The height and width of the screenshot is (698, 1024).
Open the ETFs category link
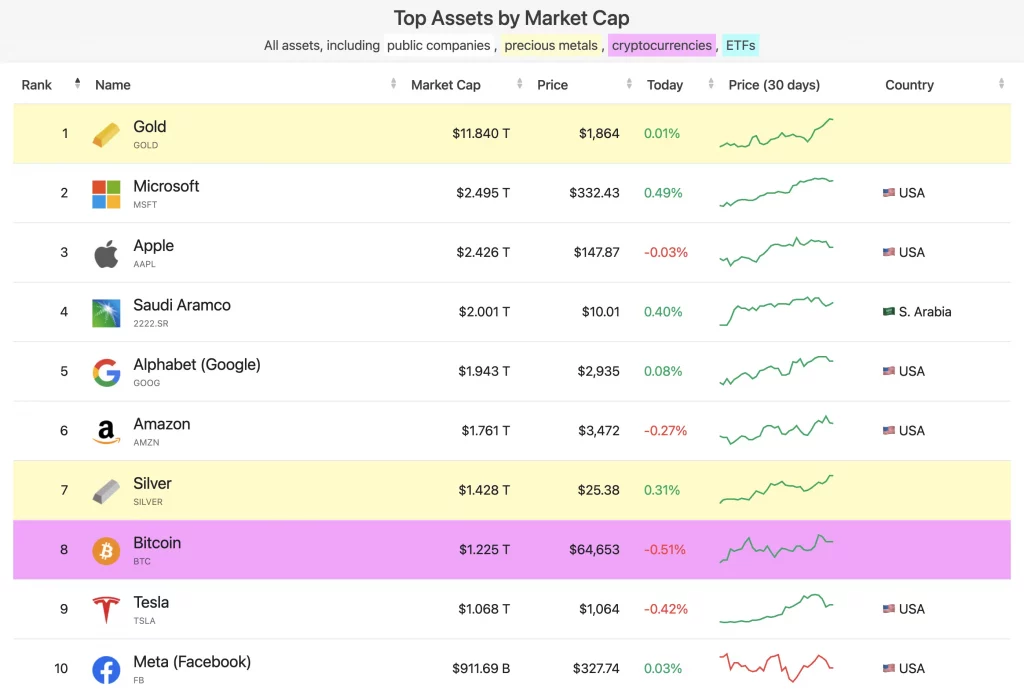point(740,45)
